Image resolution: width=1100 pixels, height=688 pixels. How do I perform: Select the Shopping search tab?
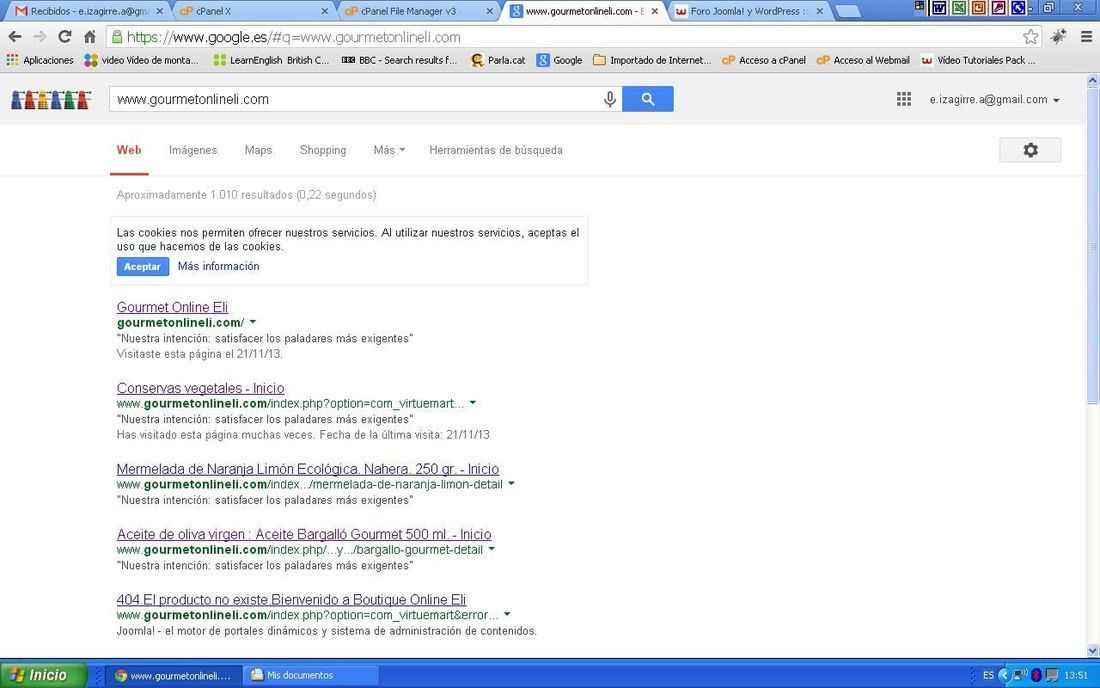323,150
